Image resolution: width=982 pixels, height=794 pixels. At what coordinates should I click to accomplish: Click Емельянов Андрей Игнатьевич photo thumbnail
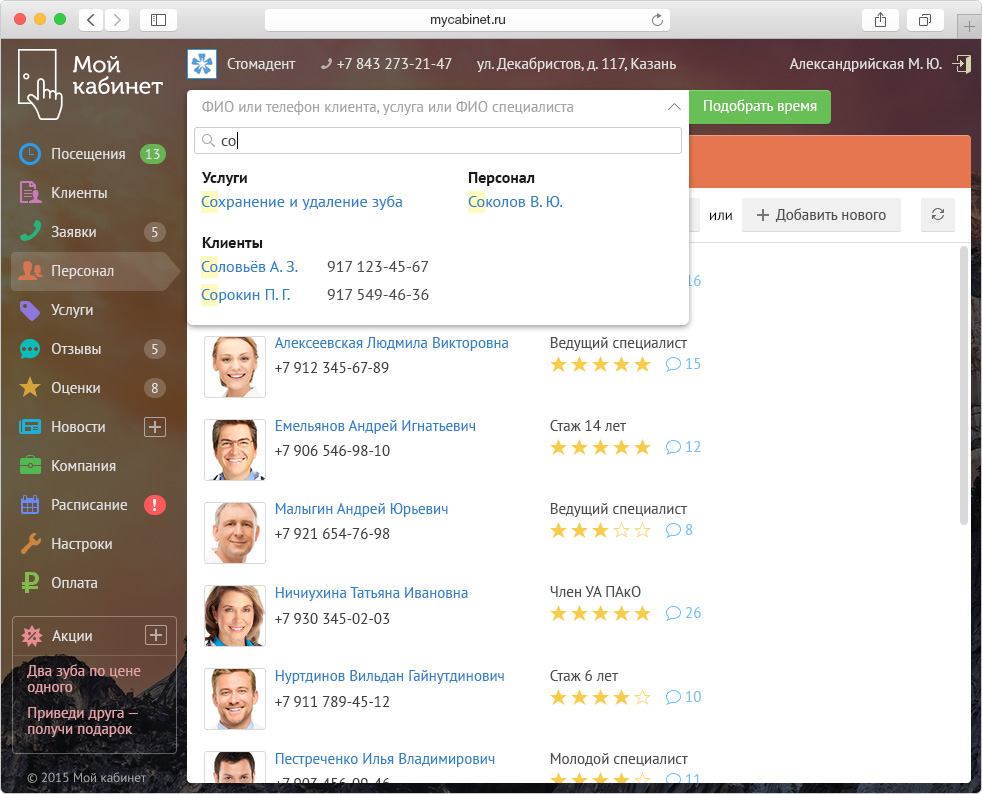(235, 450)
